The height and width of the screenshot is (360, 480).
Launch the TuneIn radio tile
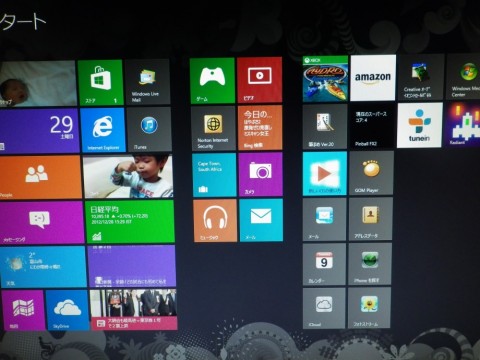420,125
